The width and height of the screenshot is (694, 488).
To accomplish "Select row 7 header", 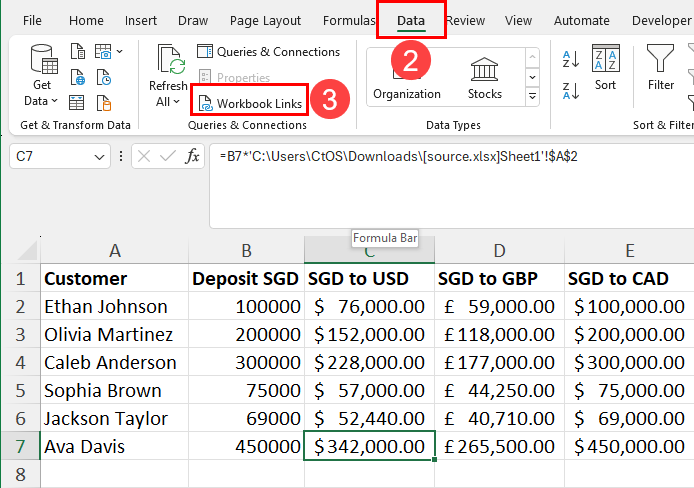I will [x=20, y=446].
